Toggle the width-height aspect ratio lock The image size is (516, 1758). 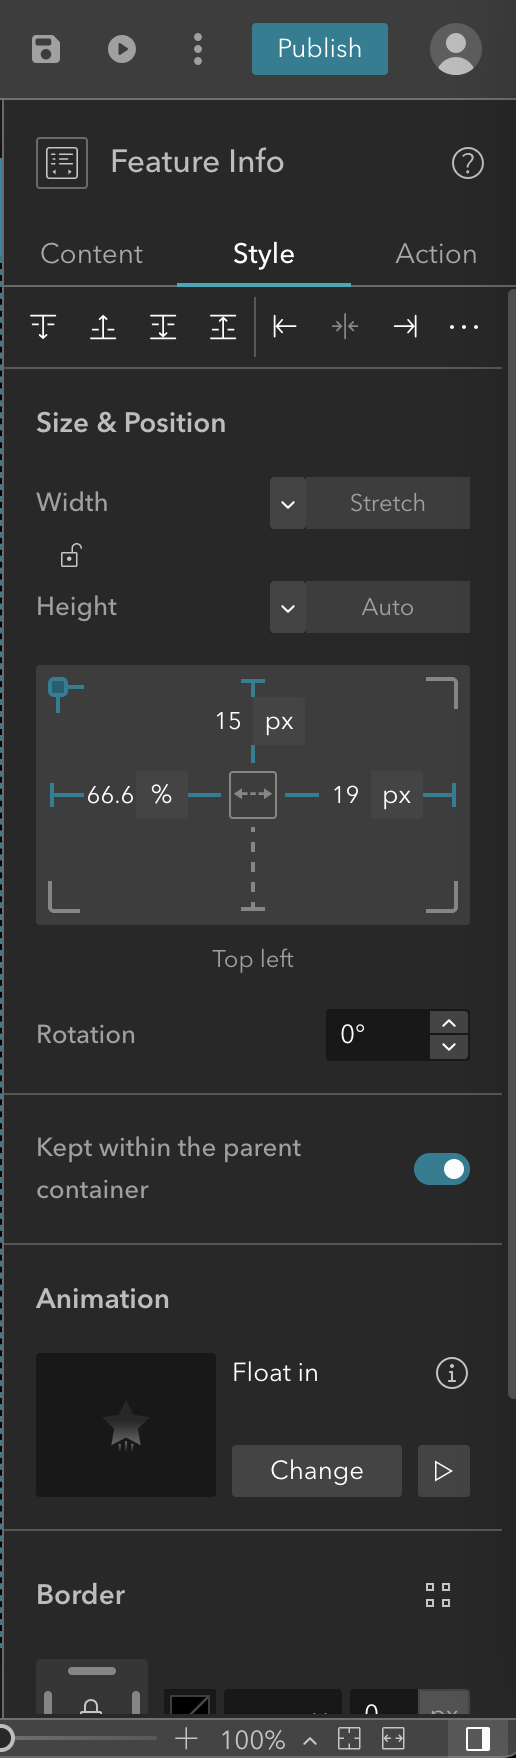click(x=70, y=555)
